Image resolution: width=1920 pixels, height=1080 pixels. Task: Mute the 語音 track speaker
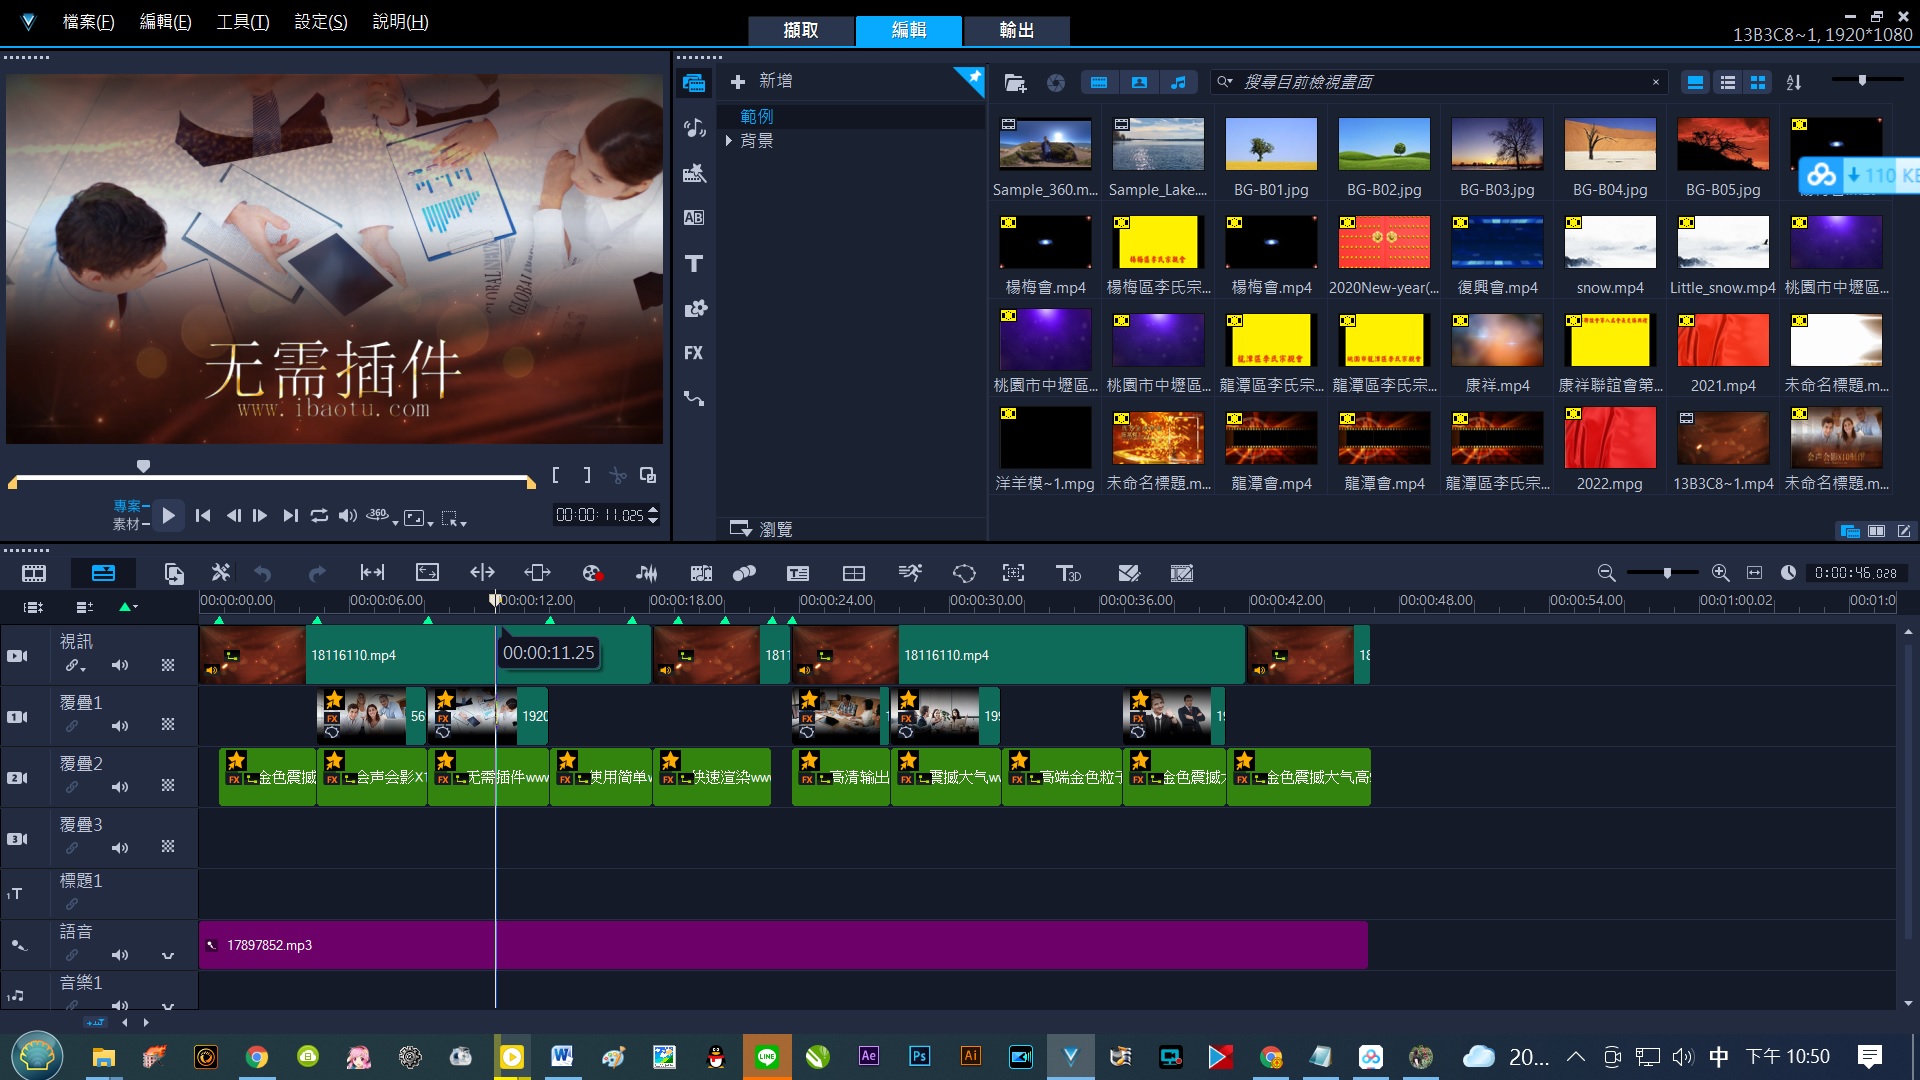(x=120, y=955)
